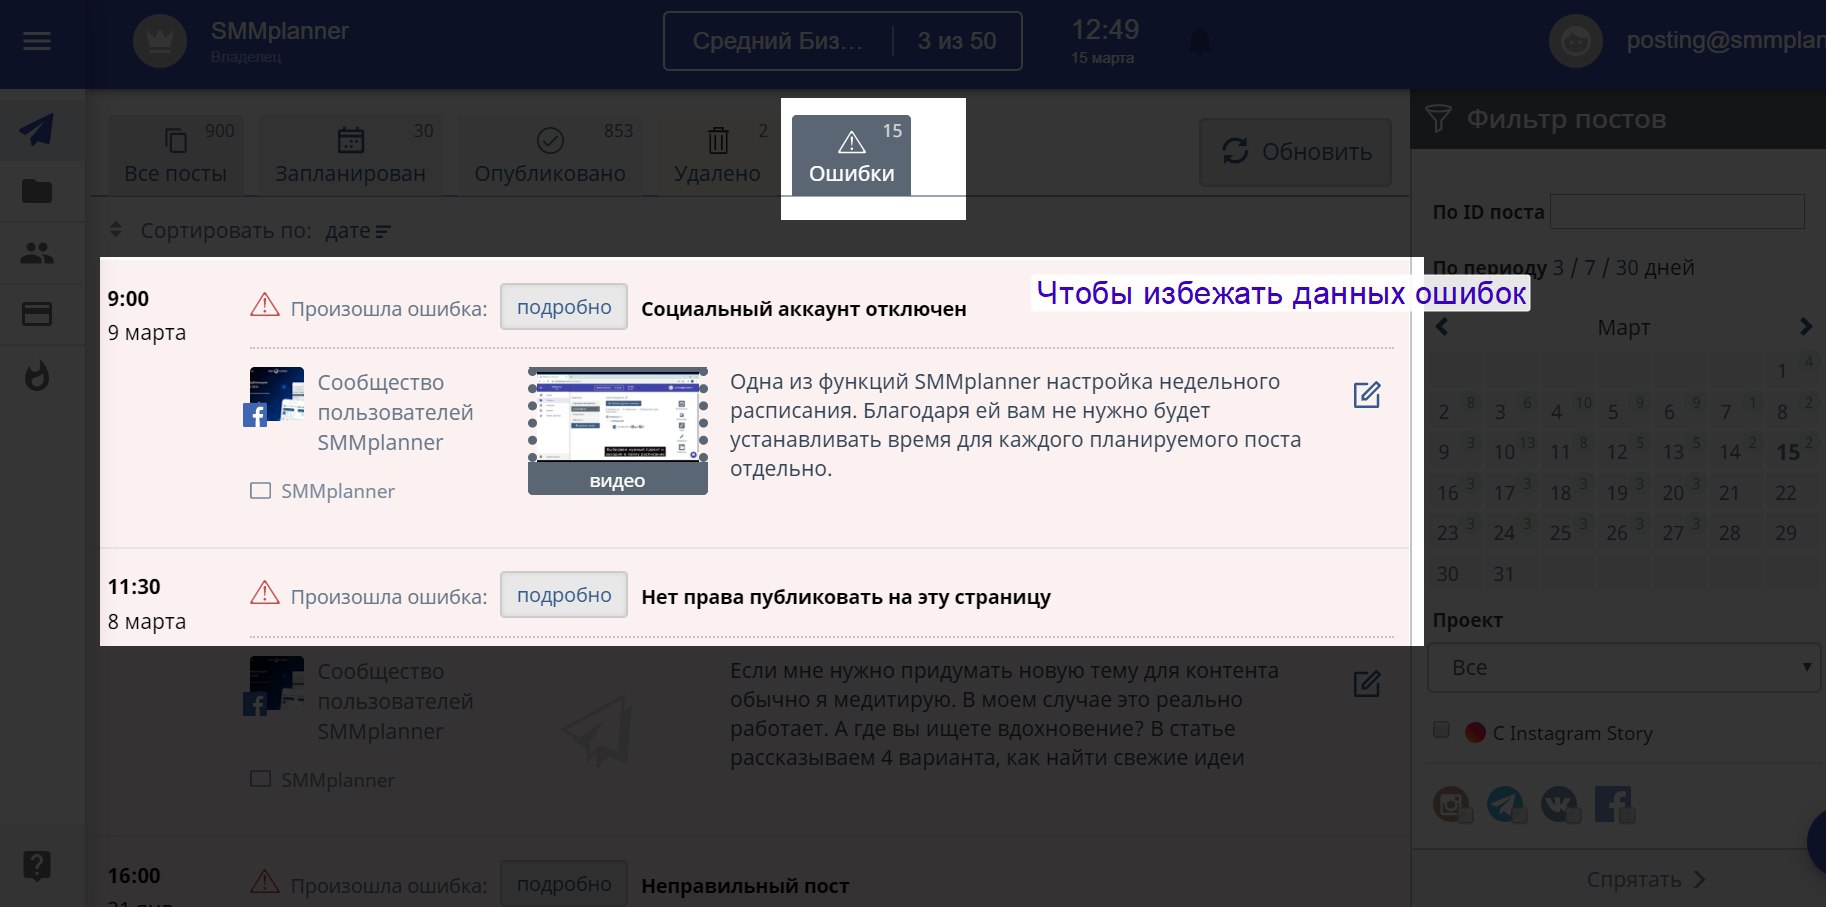Viewport: 1826px width, 907px height.
Task: Click the filter funnel icon
Action: (1438, 119)
